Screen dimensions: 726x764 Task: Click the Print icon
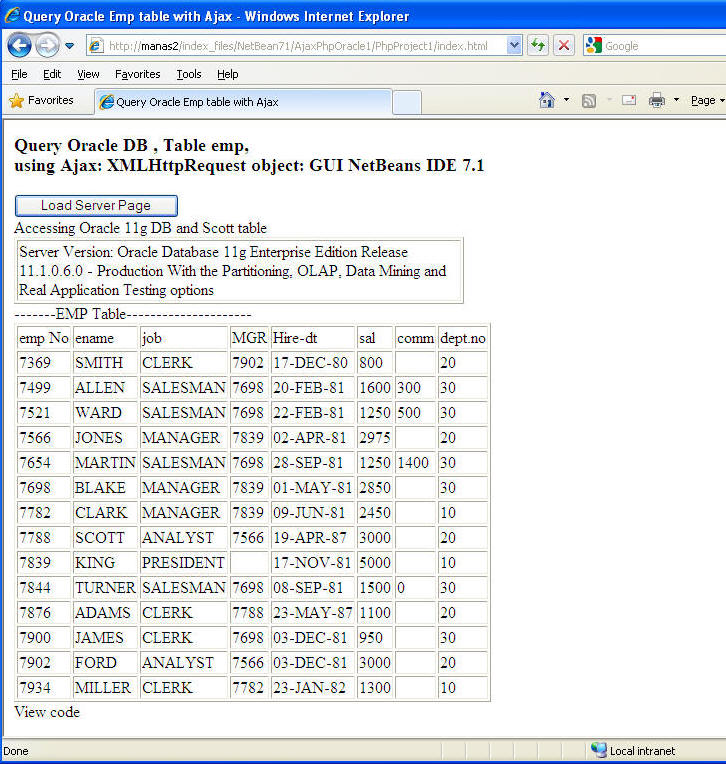(x=657, y=100)
